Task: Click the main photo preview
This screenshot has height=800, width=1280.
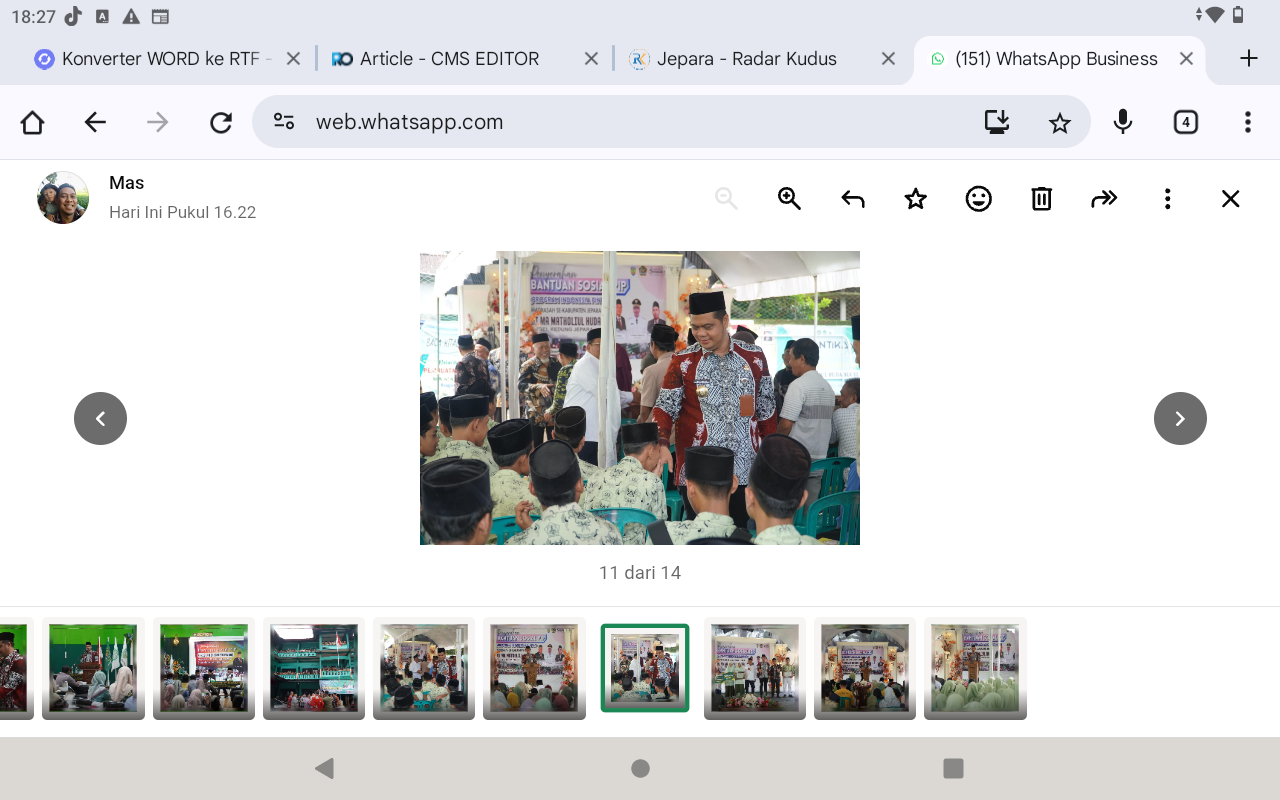Action: click(640, 398)
